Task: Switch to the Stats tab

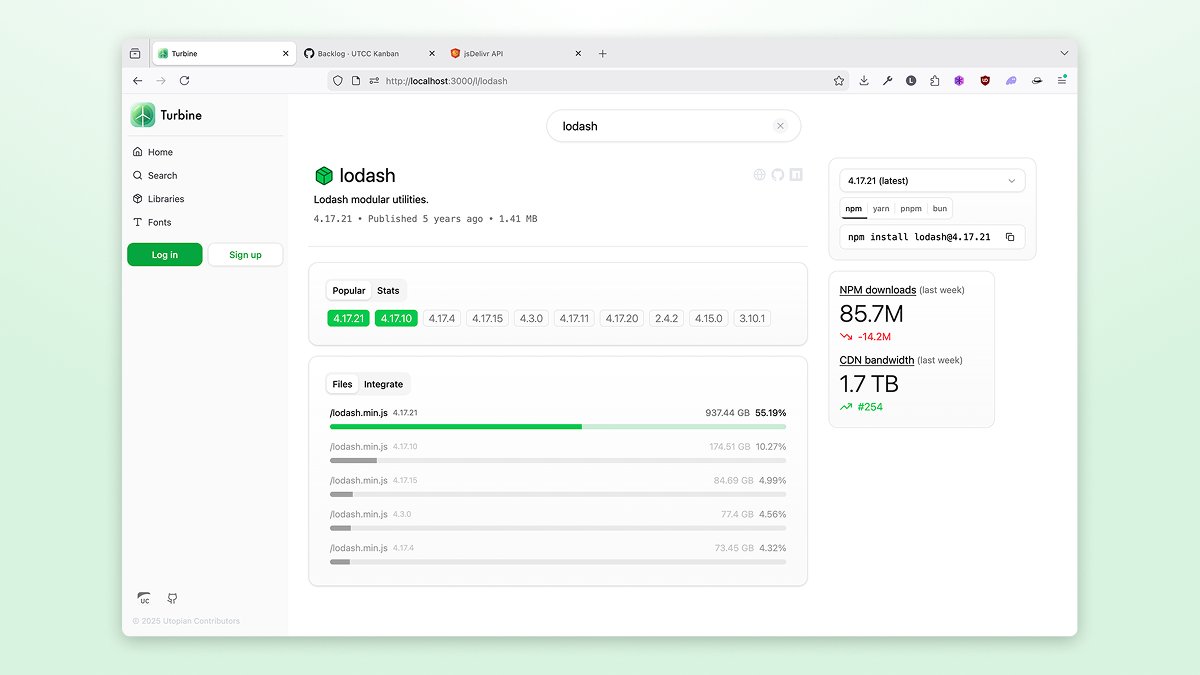Action: (x=388, y=291)
